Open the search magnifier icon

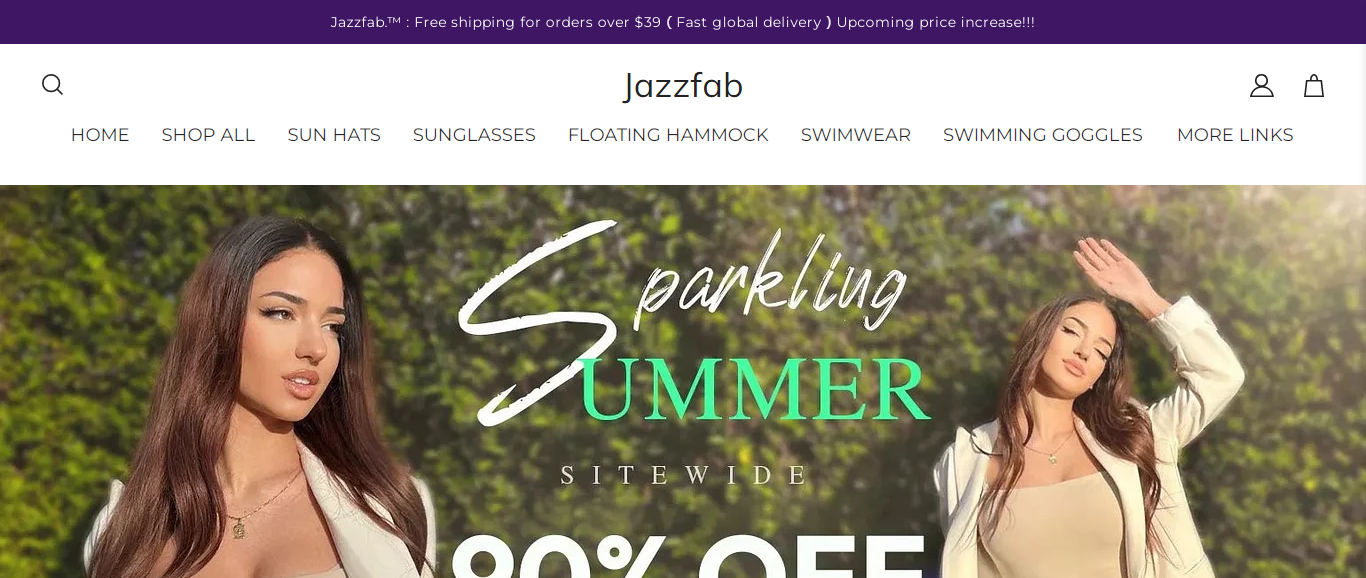point(52,85)
